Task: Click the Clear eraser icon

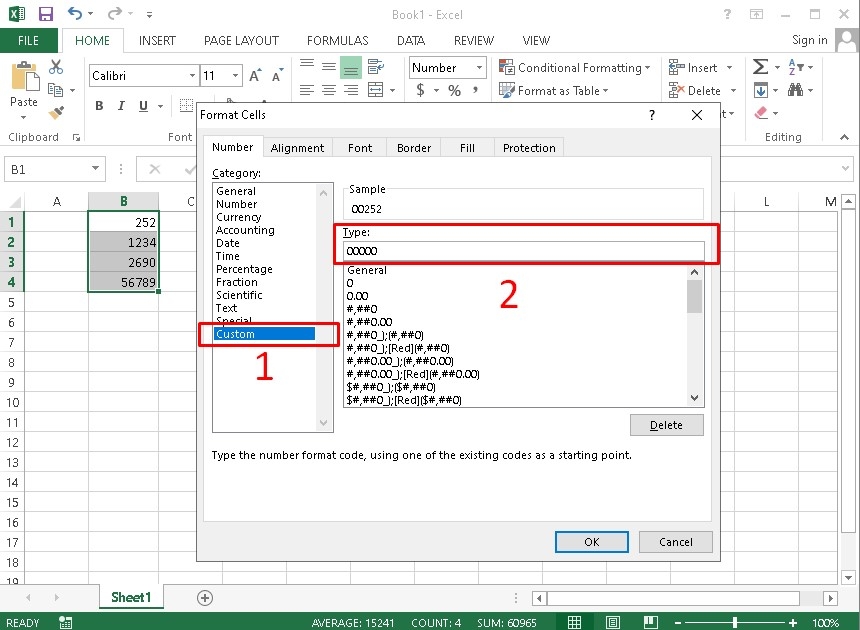Action: click(x=761, y=113)
